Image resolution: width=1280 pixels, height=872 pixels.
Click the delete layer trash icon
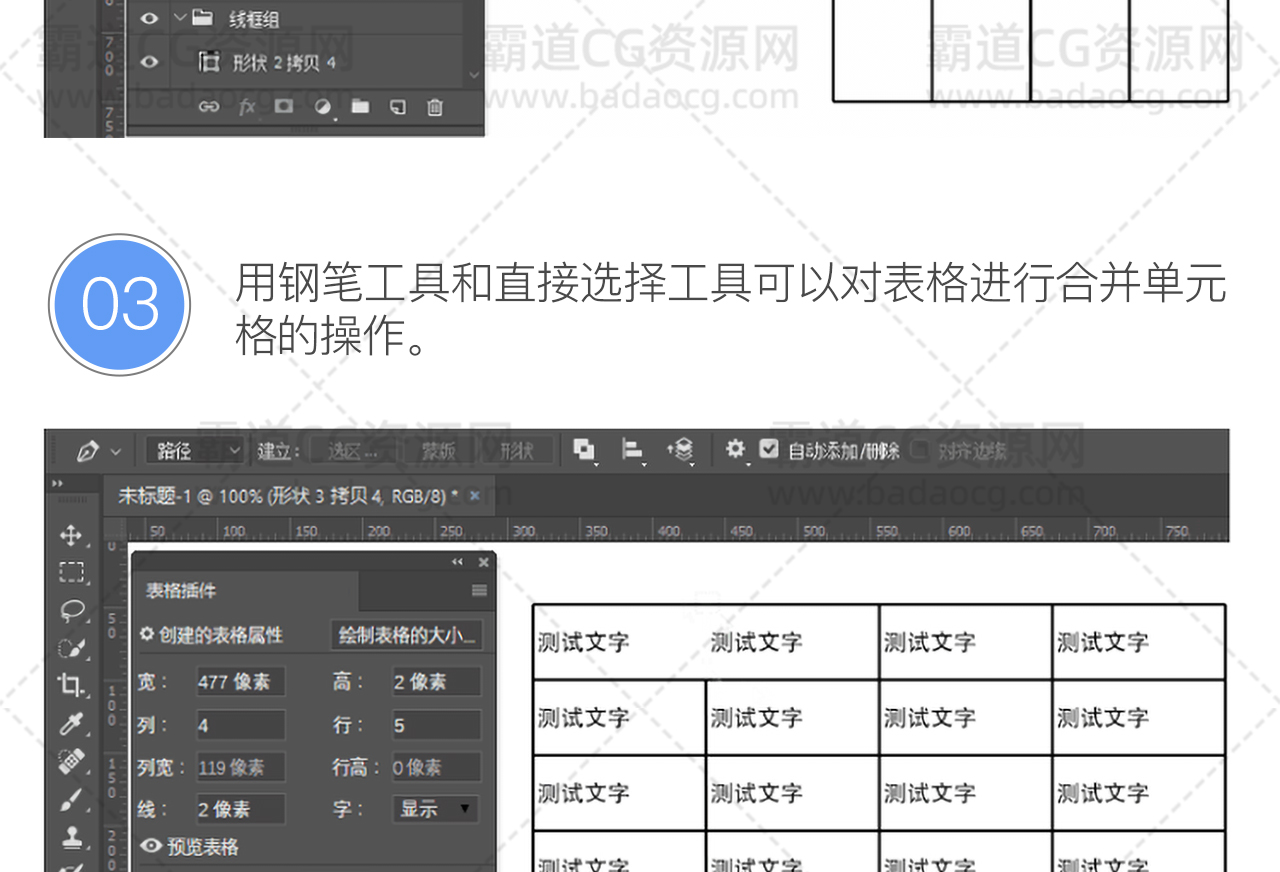pos(435,107)
